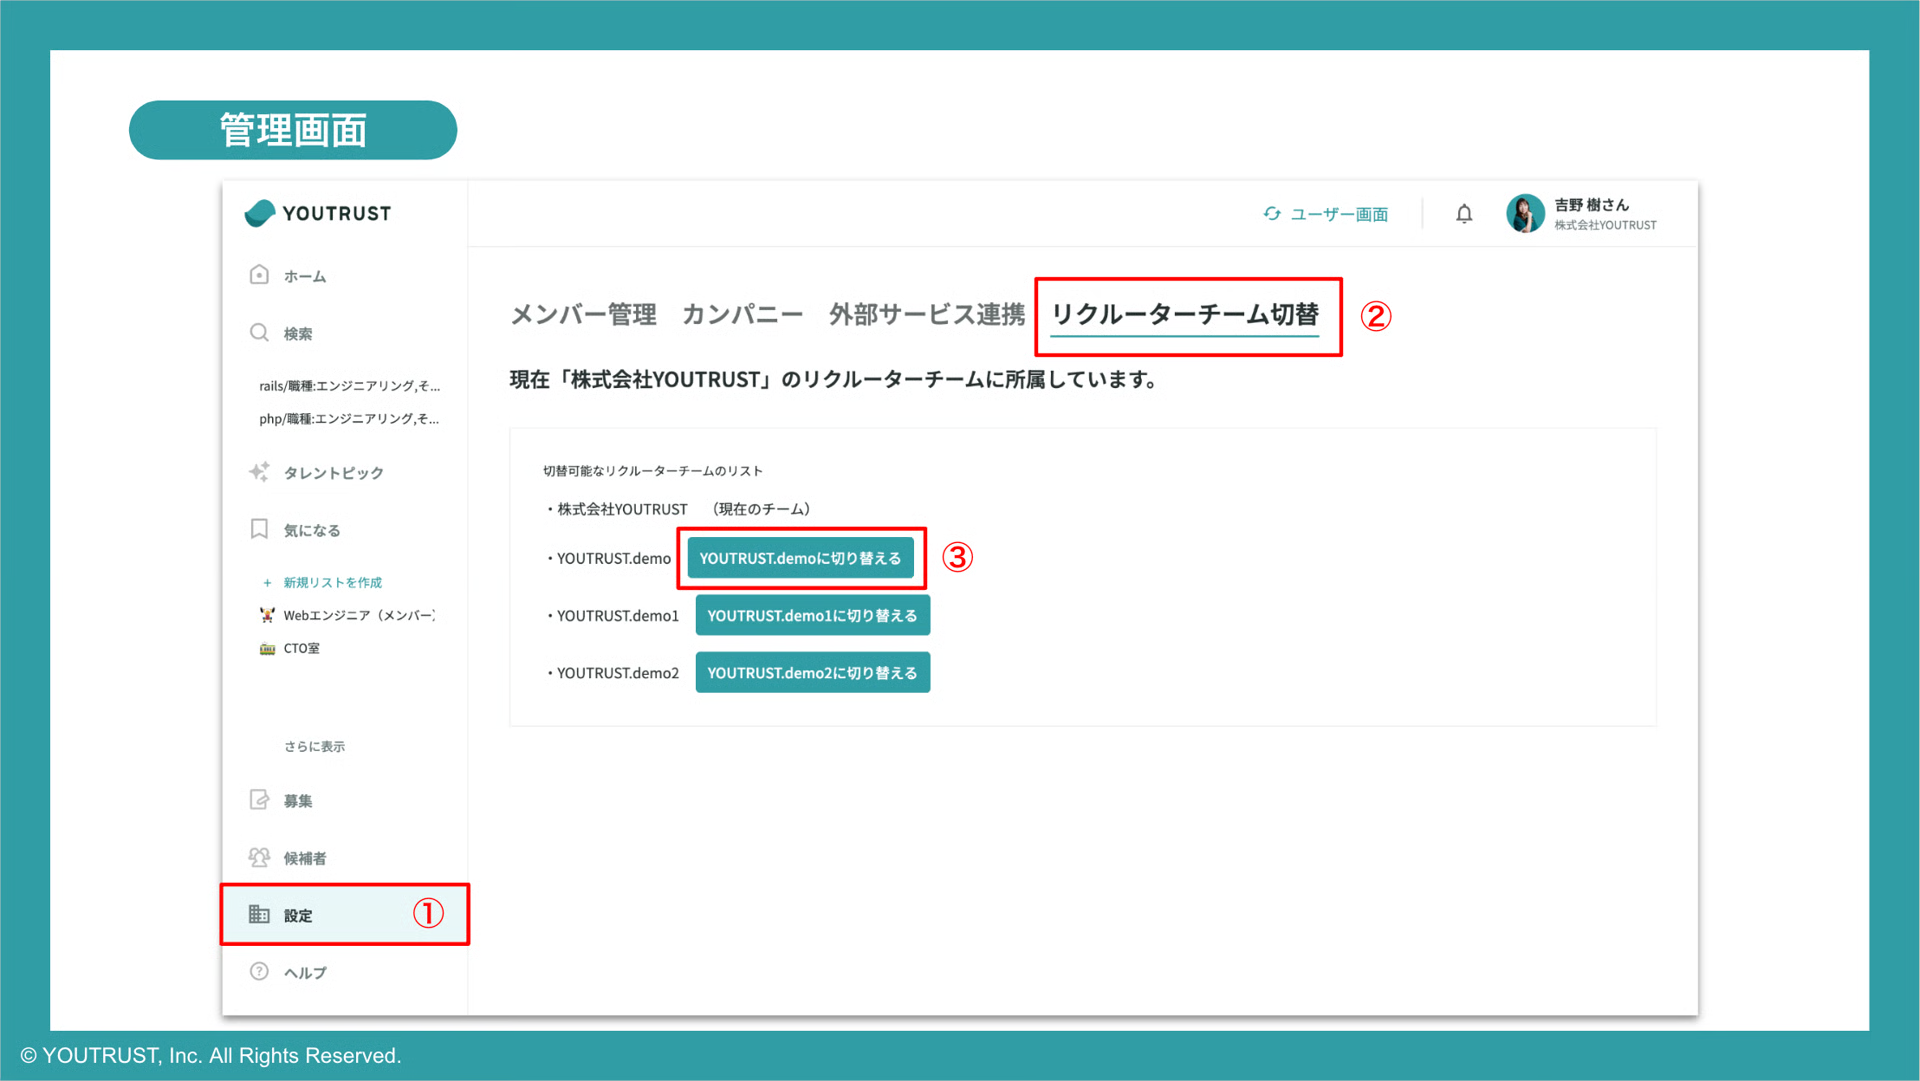
Task: Click the 設定 building icon
Action: click(x=259, y=914)
